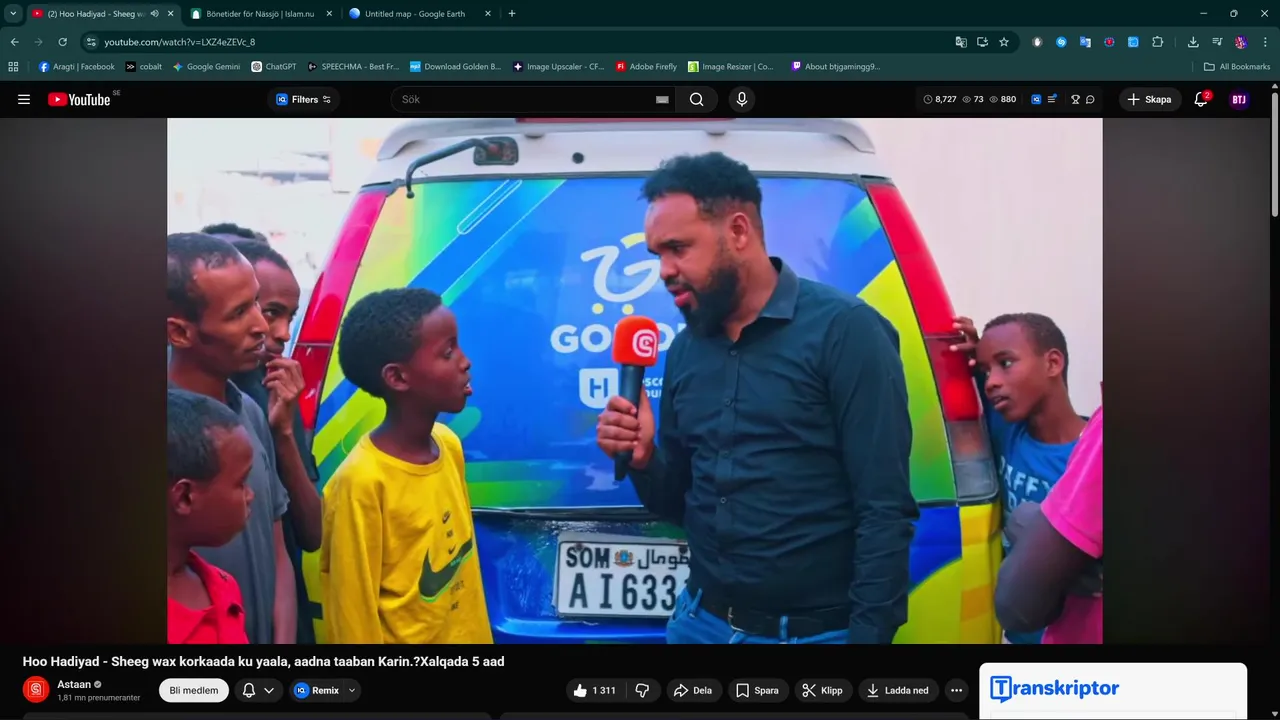This screenshot has height=720, width=1280.
Task: Open the Adobe Firefly bookmark
Action: (x=647, y=67)
